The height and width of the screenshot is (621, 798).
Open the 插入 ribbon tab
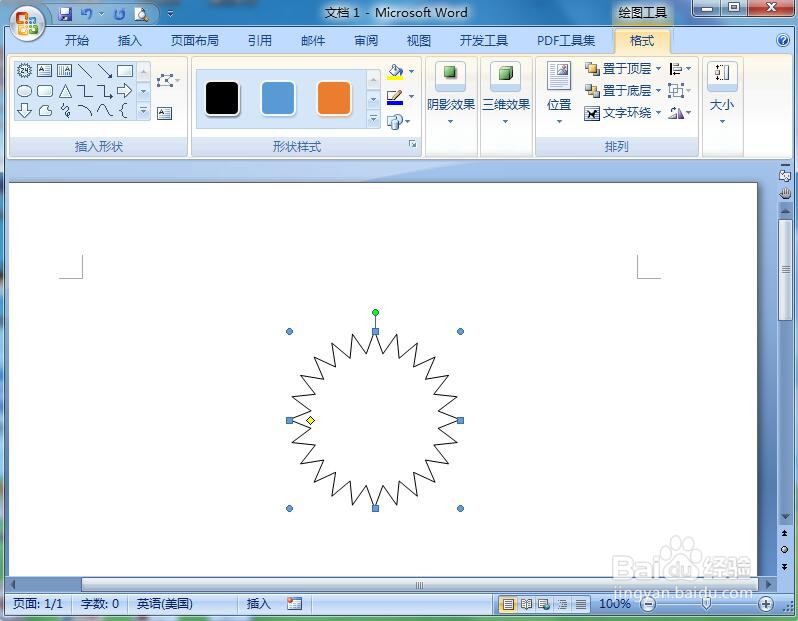pos(130,40)
